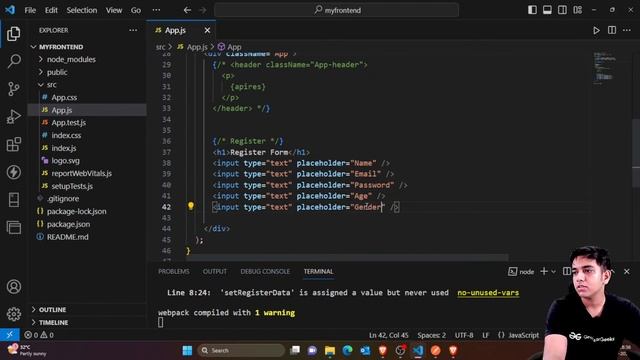The width and height of the screenshot is (640, 360).
Task: Click the myfrontend command center search box
Action: (x=336, y=10)
